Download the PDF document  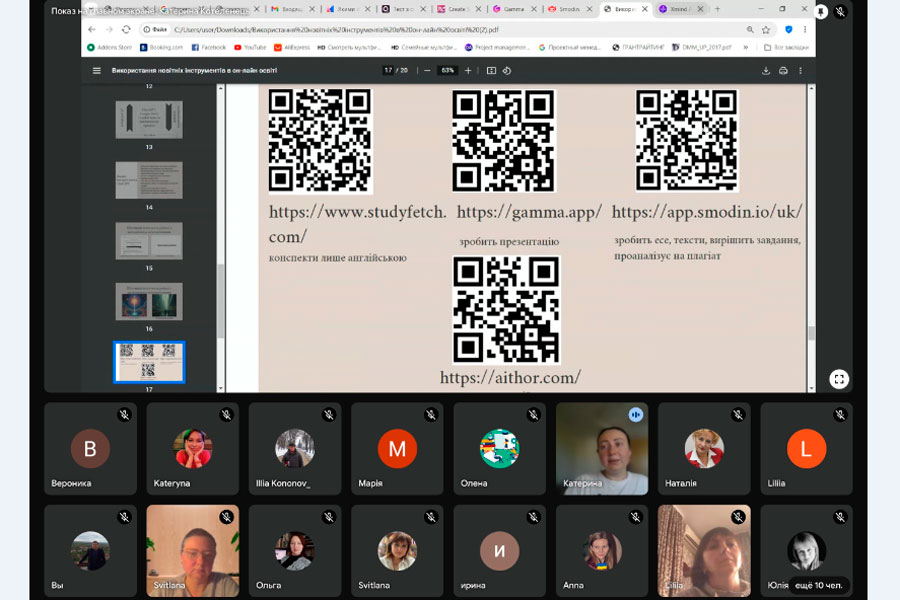766,71
